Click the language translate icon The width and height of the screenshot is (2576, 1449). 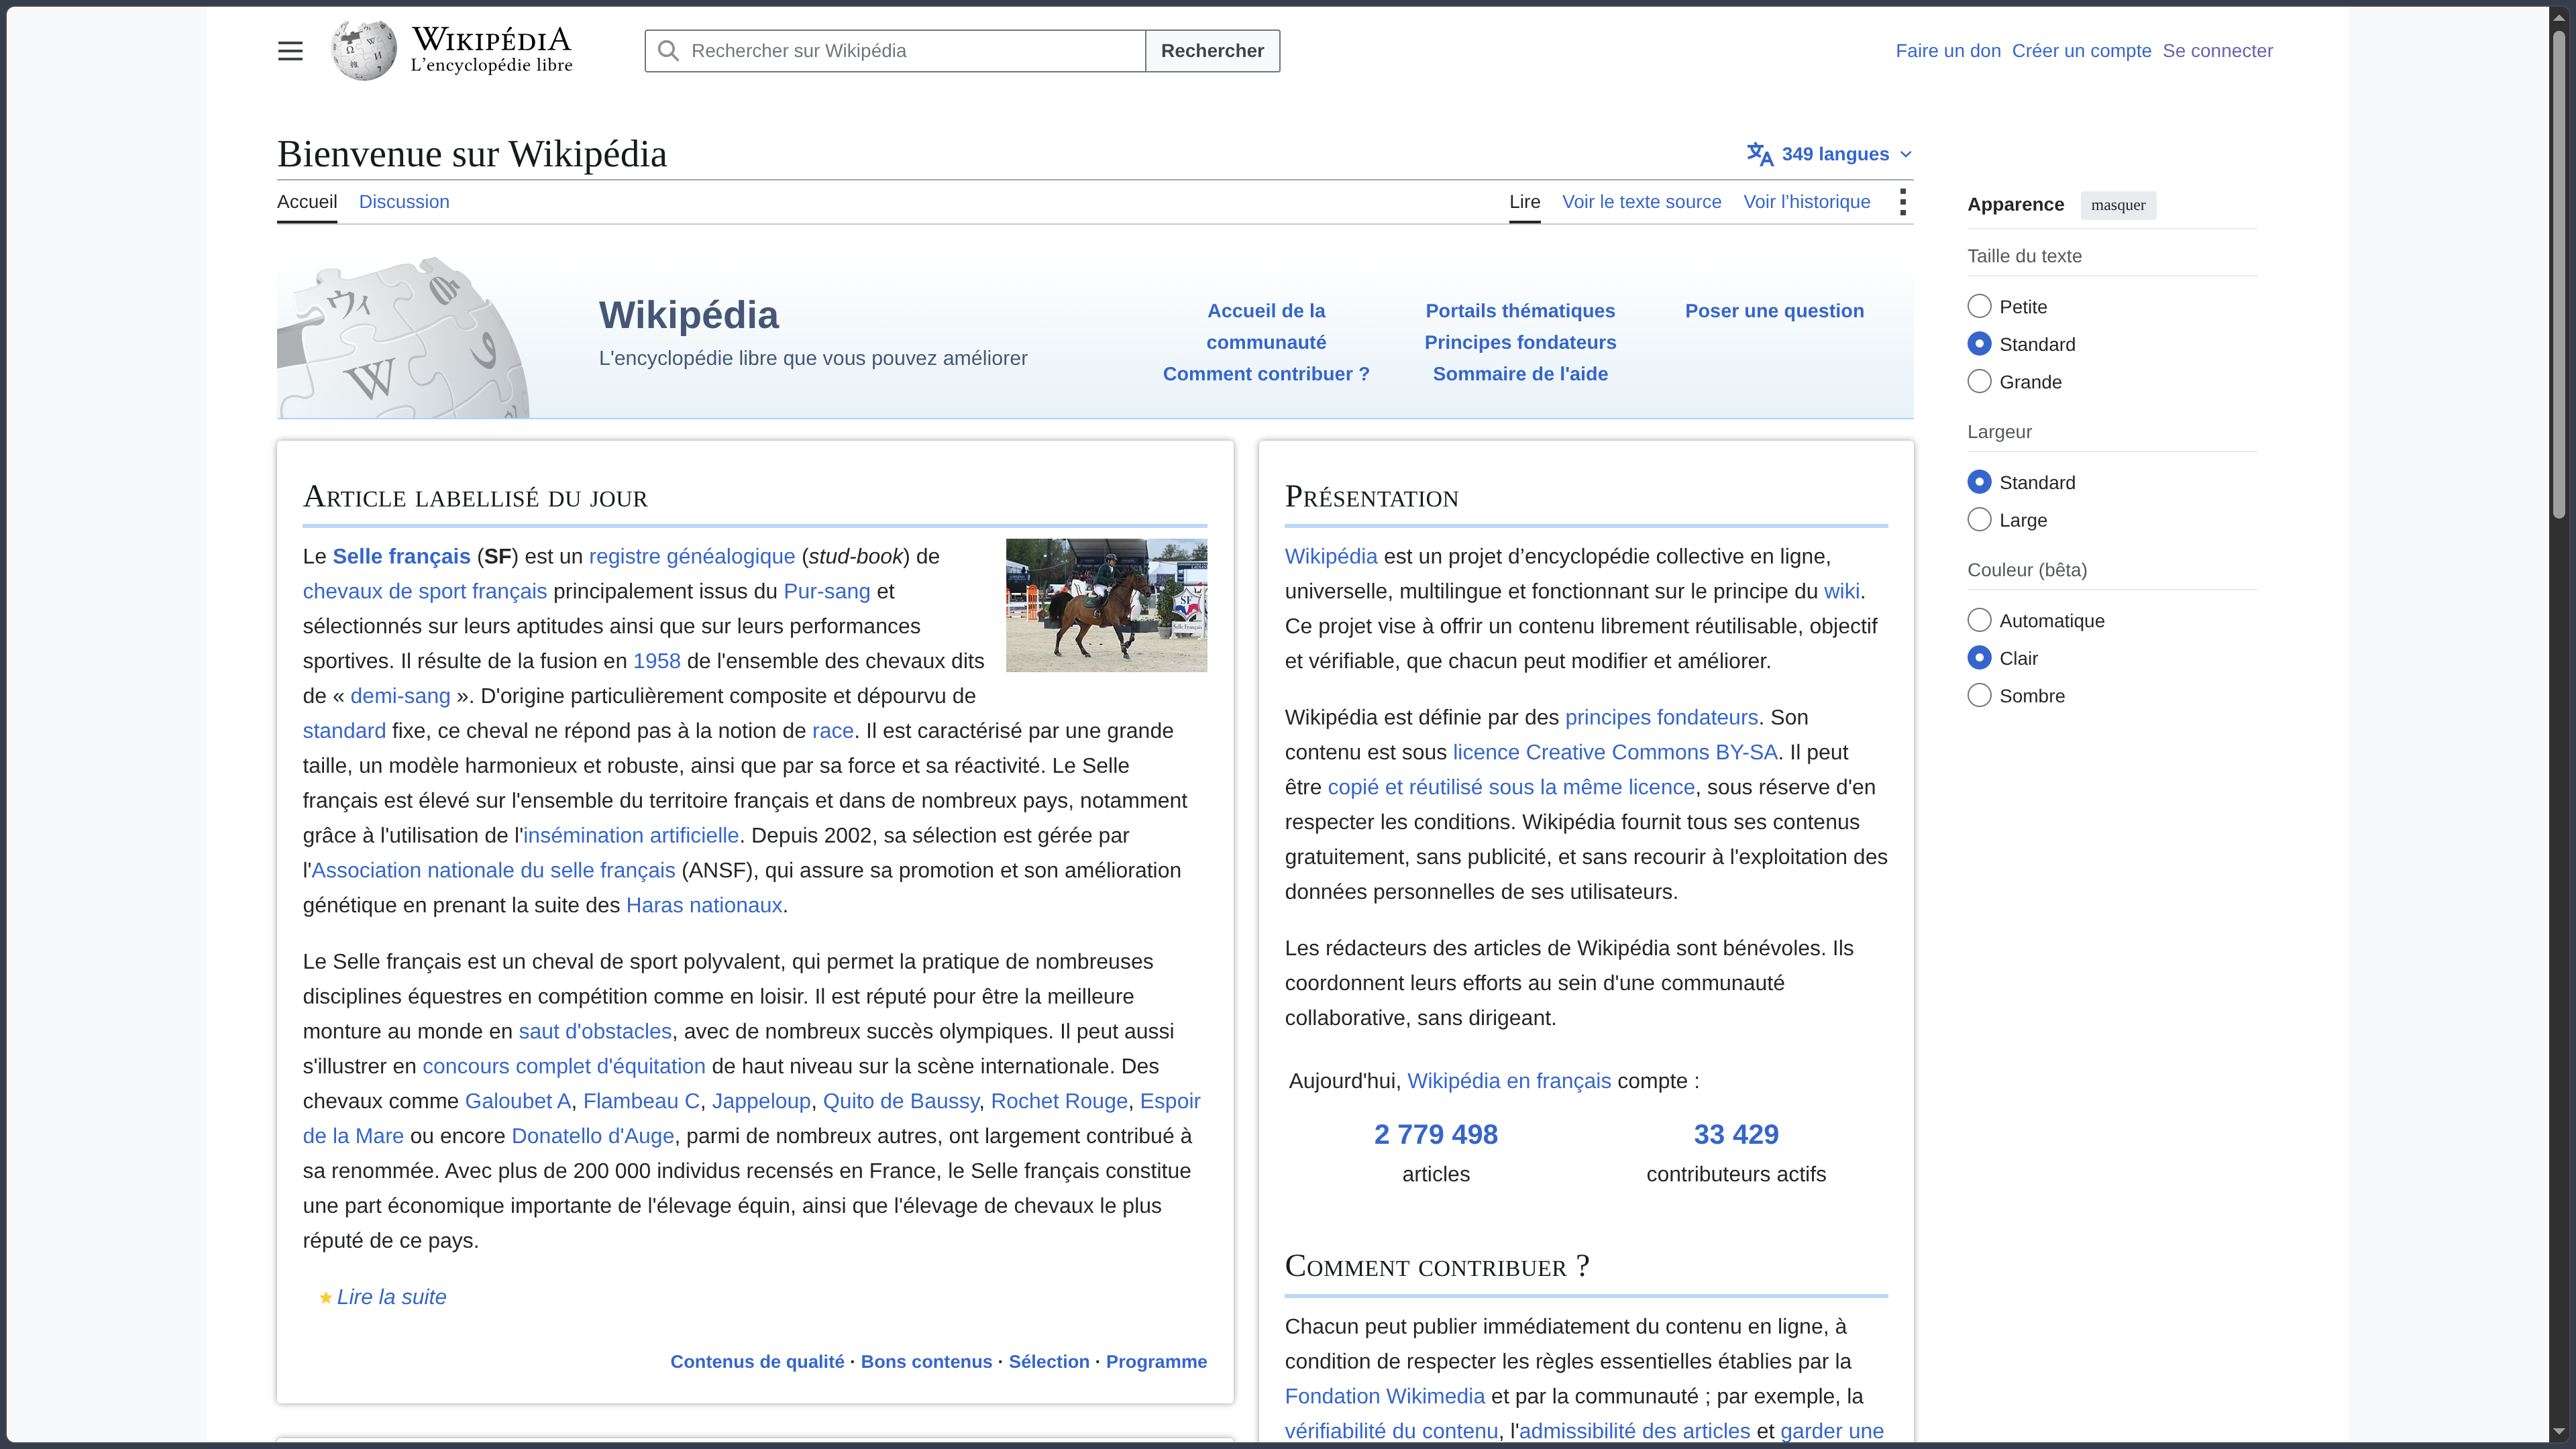(x=1760, y=154)
